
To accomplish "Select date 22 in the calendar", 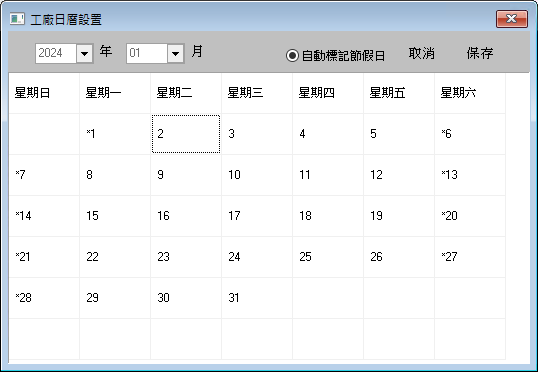I will (115, 257).
